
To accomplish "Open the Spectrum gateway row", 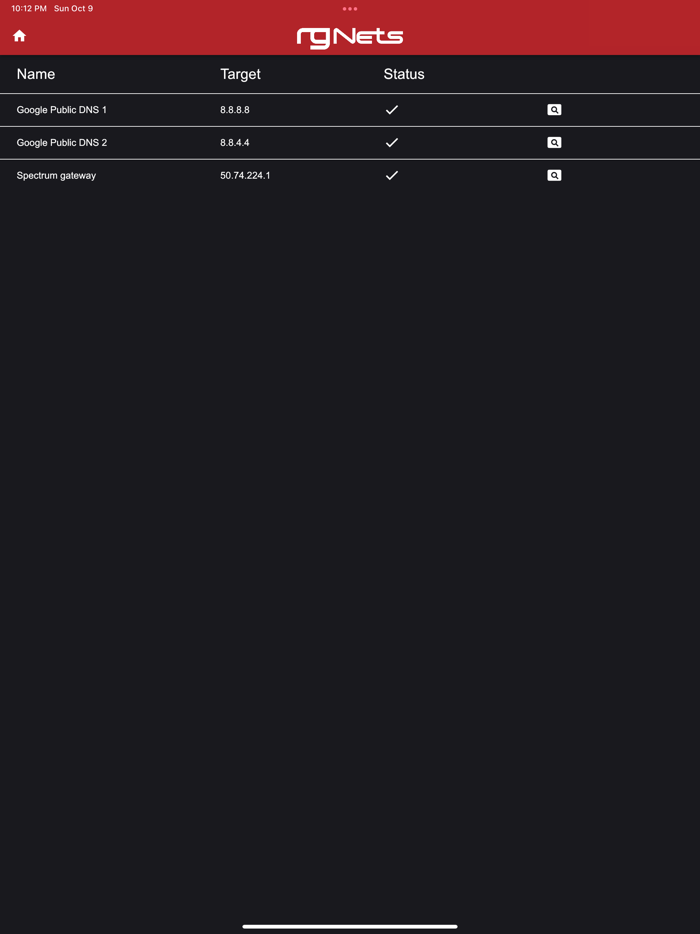I will [55, 175].
